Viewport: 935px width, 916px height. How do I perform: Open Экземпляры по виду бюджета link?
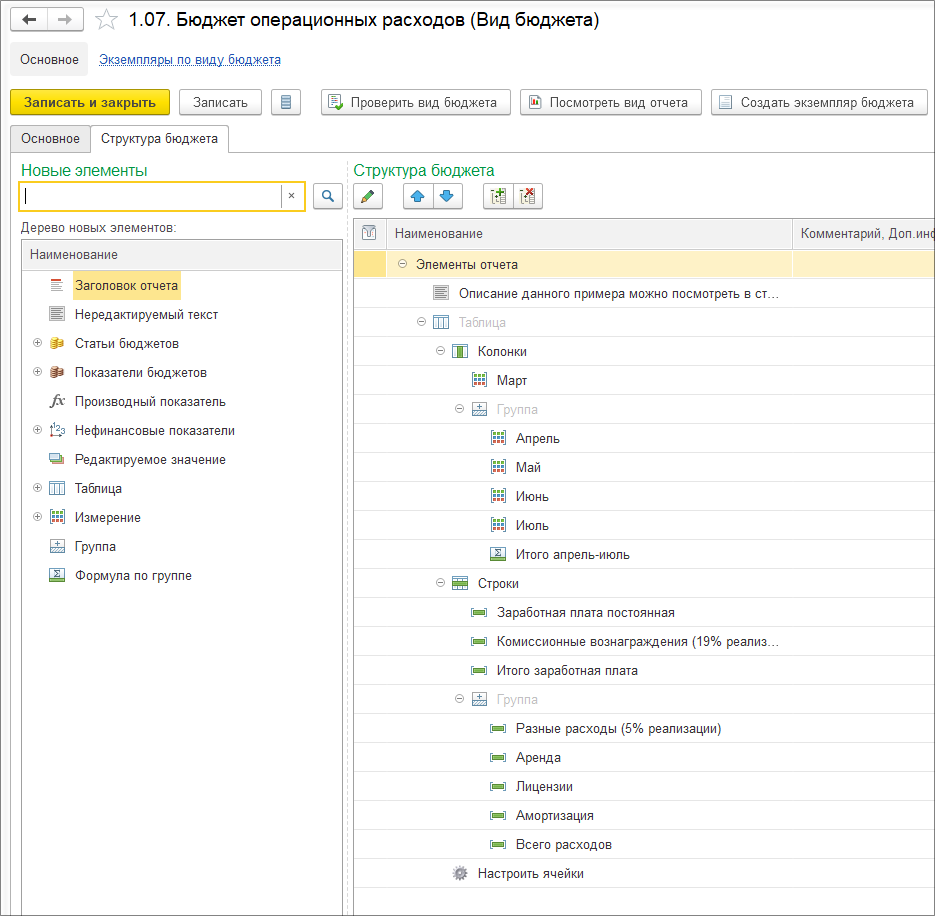[x=190, y=60]
